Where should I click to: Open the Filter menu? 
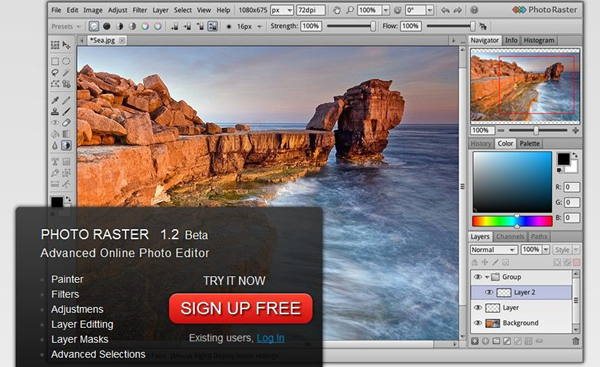click(140, 10)
